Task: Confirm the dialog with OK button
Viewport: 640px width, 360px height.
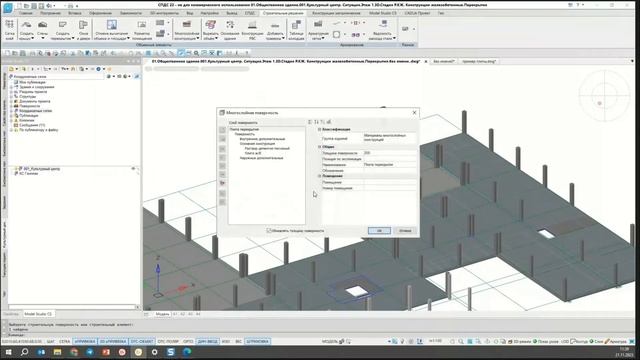Action: coord(379,231)
